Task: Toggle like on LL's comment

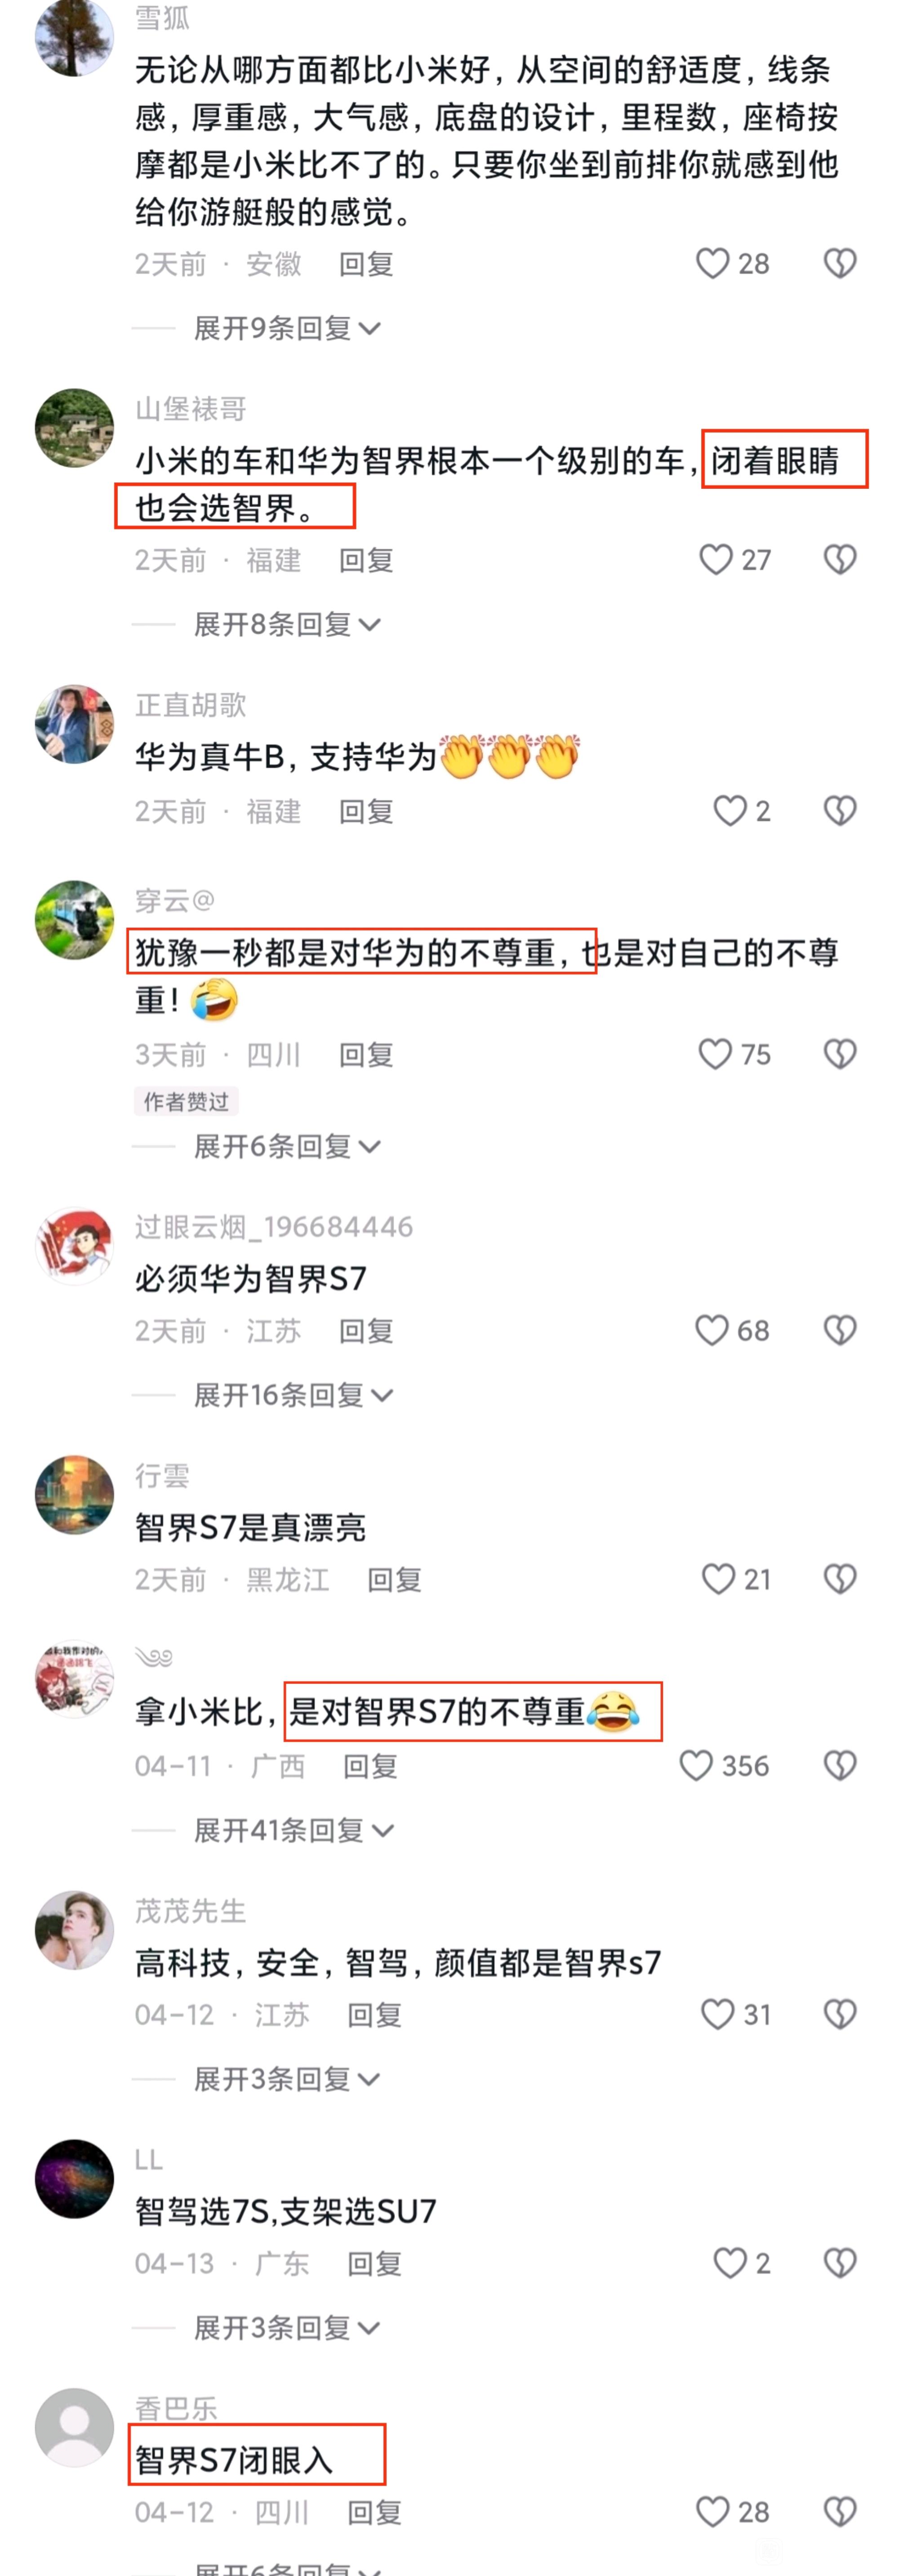Action: [730, 2263]
